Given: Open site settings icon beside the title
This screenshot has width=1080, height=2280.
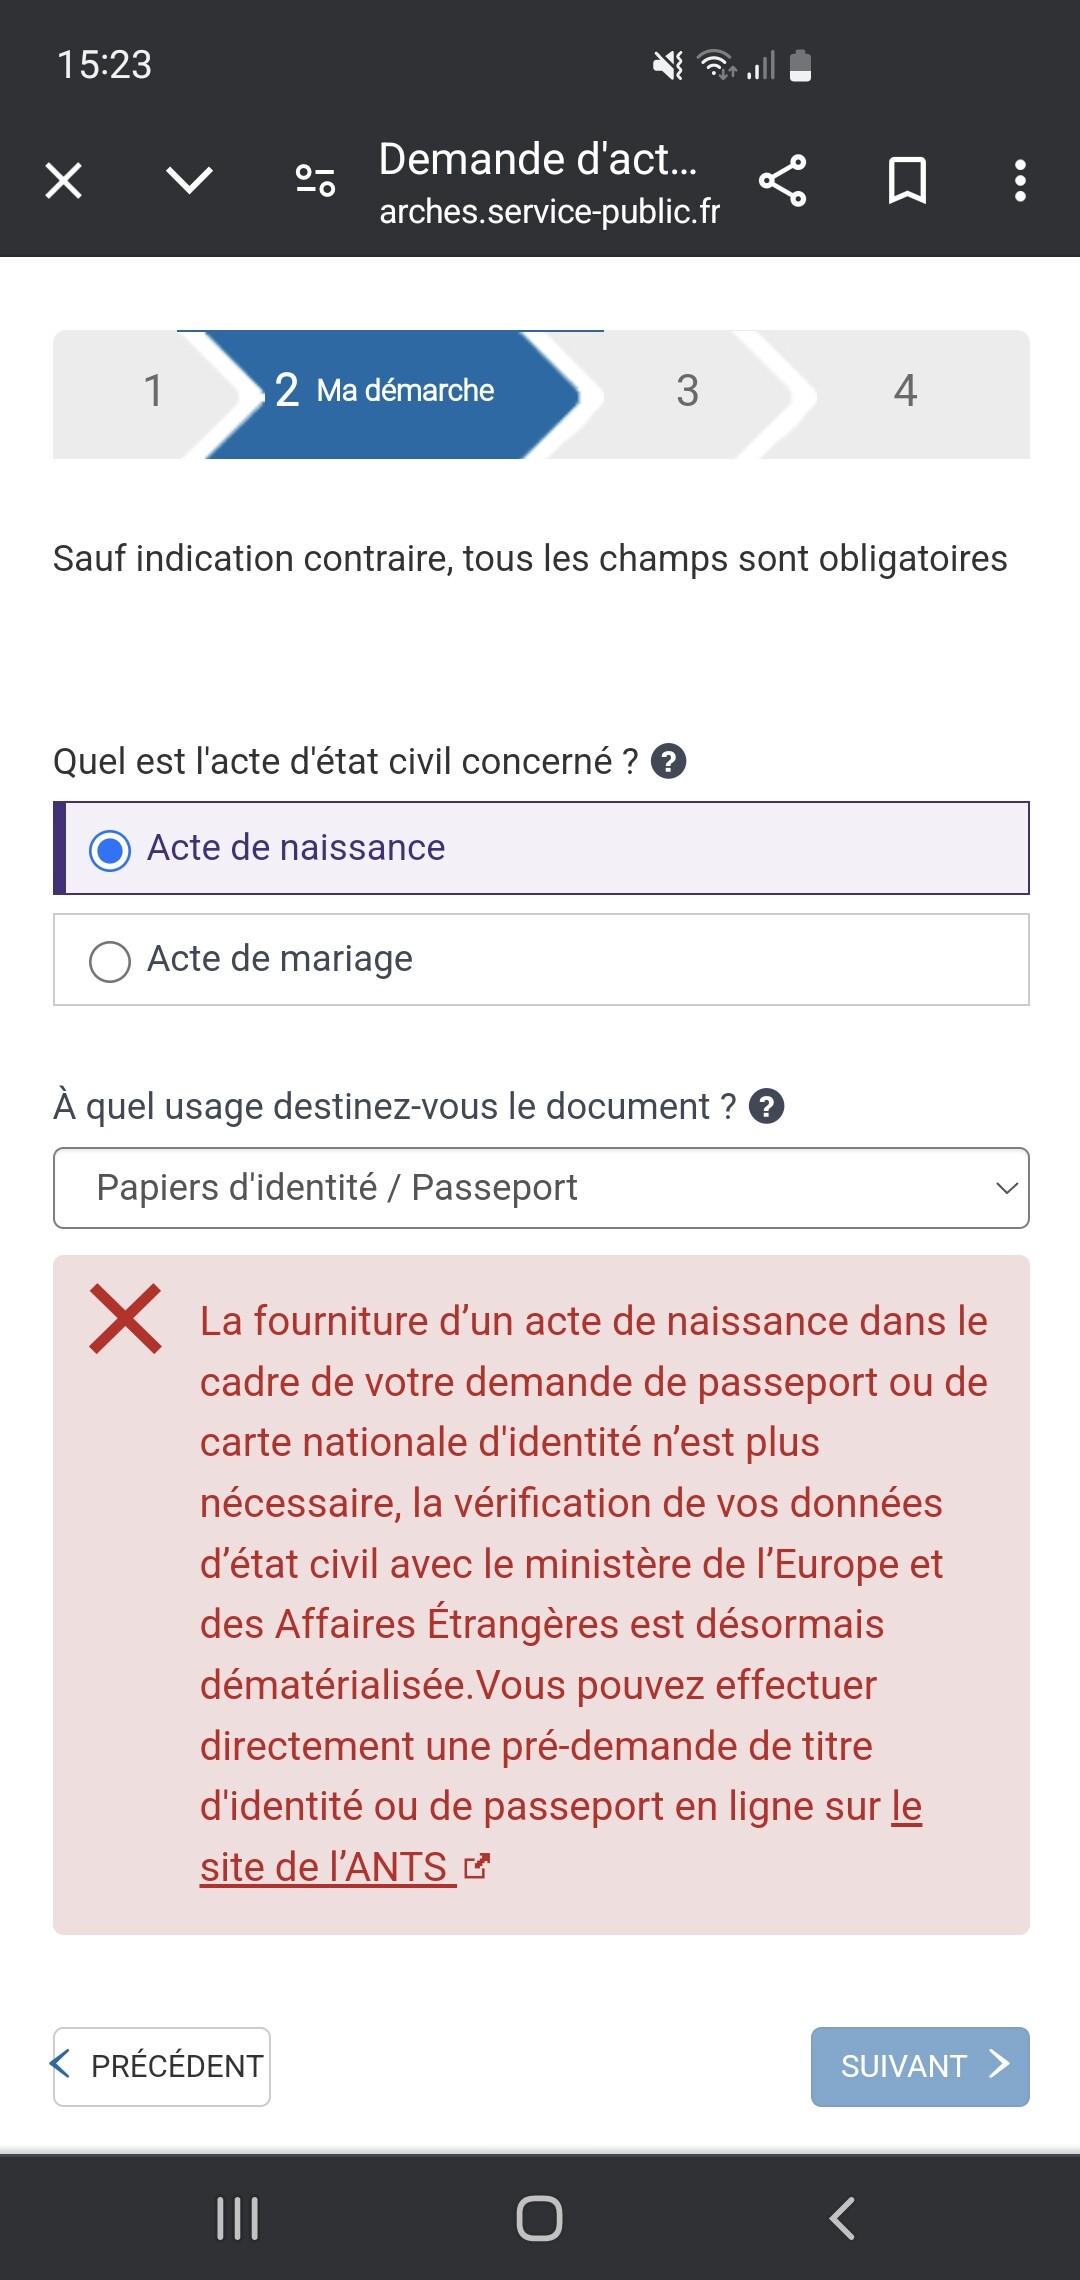Looking at the screenshot, I should click(x=315, y=181).
